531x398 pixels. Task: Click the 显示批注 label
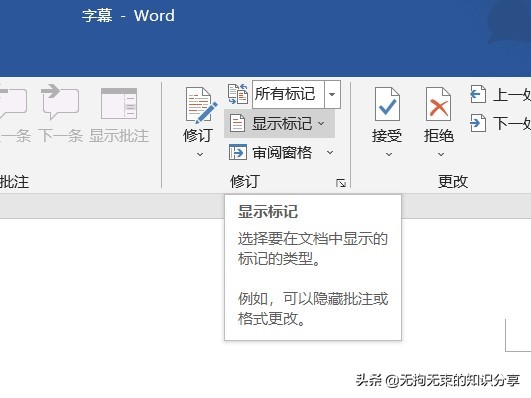click(119, 136)
